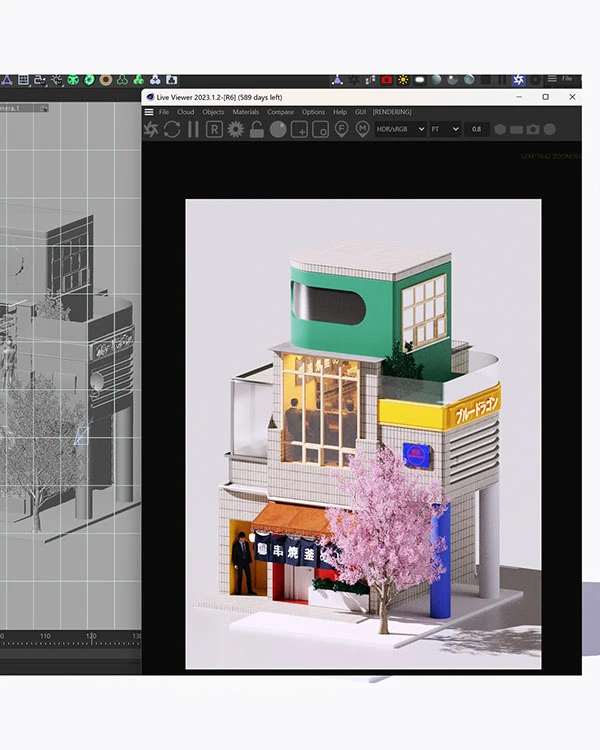The width and height of the screenshot is (600, 750).
Task: Open the Objects menu
Action: click(213, 112)
